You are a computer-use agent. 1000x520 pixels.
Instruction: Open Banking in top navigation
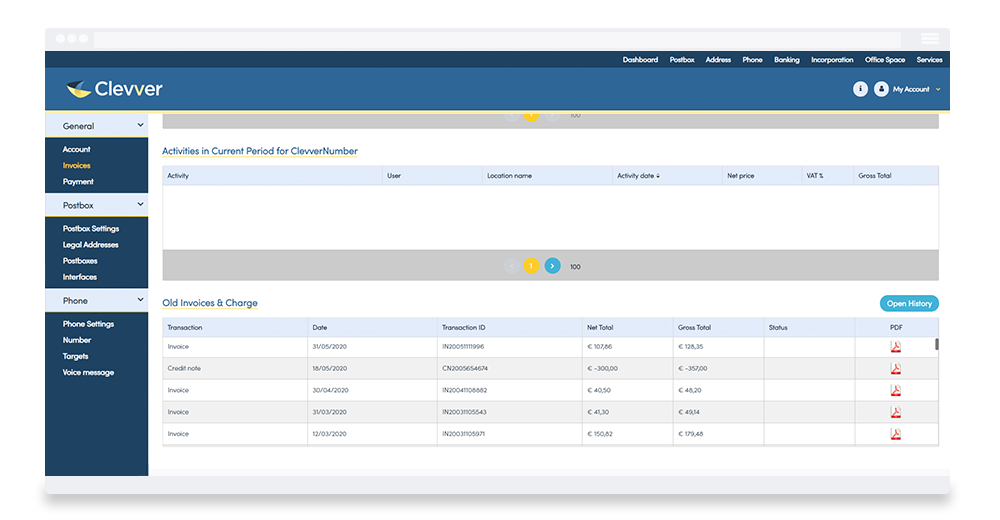point(786,60)
